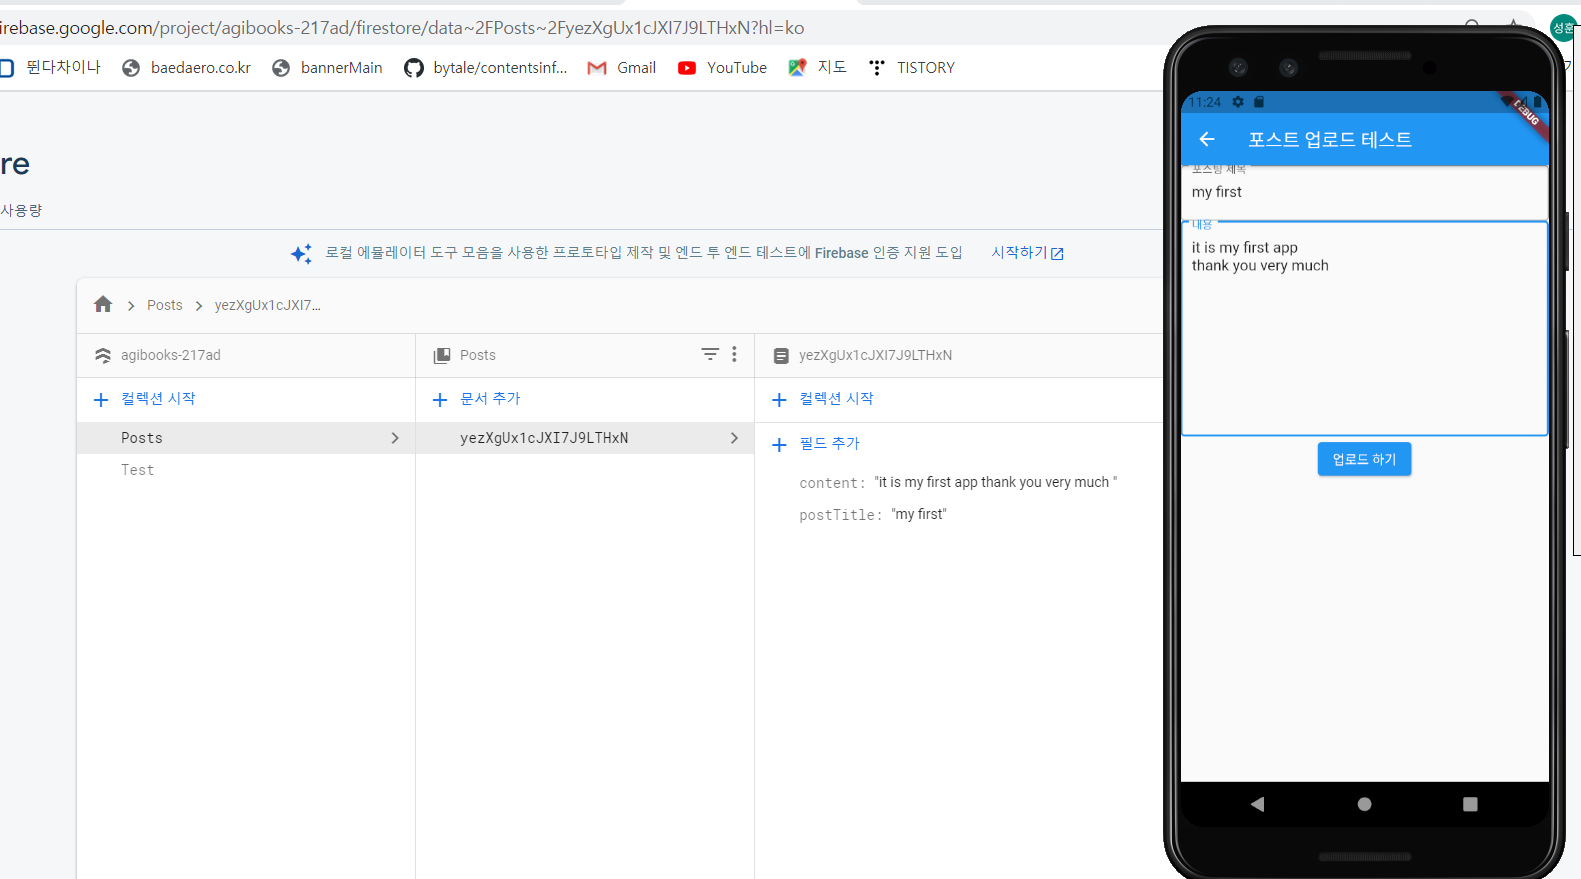Image resolution: width=1581 pixels, height=879 pixels.
Task: Tap the Android back navigation button
Action: [x=1258, y=804]
